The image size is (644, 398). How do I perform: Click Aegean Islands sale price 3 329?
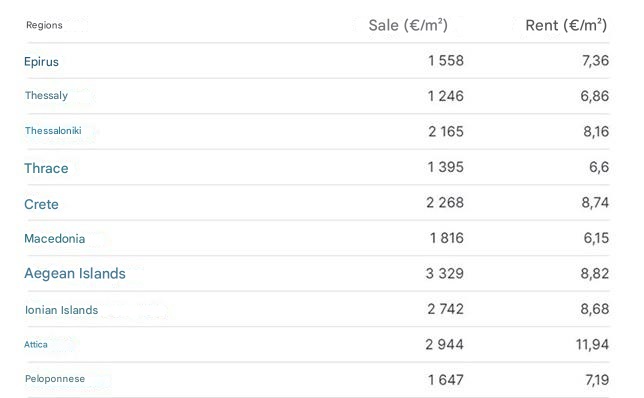click(x=444, y=273)
